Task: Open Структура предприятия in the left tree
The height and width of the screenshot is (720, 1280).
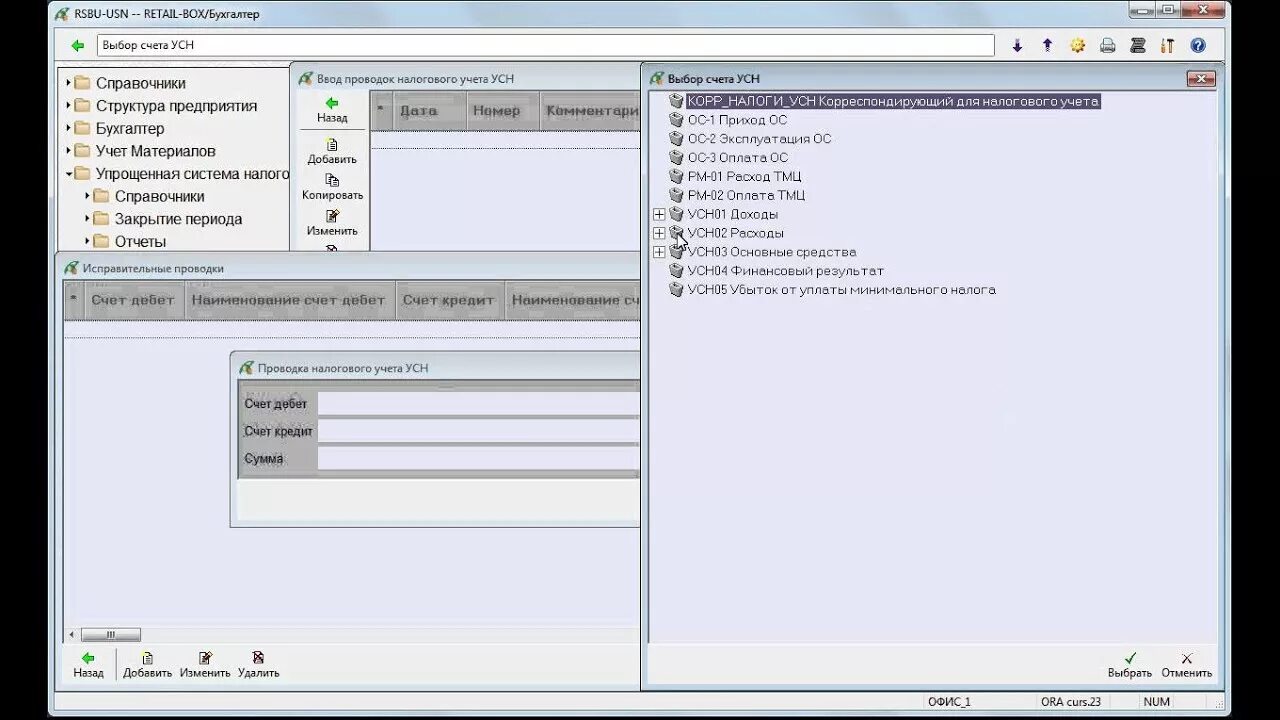Action: click(176, 106)
